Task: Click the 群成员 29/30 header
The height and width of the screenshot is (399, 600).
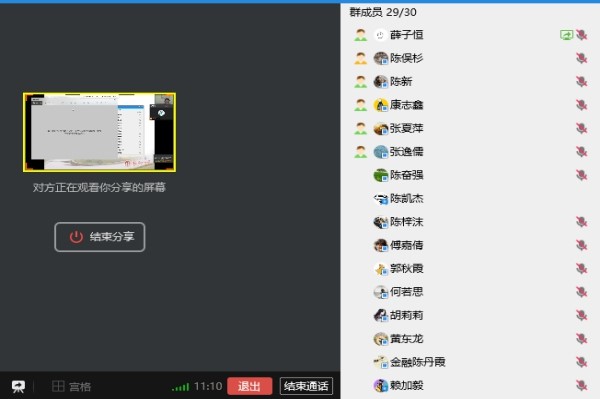Action: tap(383, 12)
